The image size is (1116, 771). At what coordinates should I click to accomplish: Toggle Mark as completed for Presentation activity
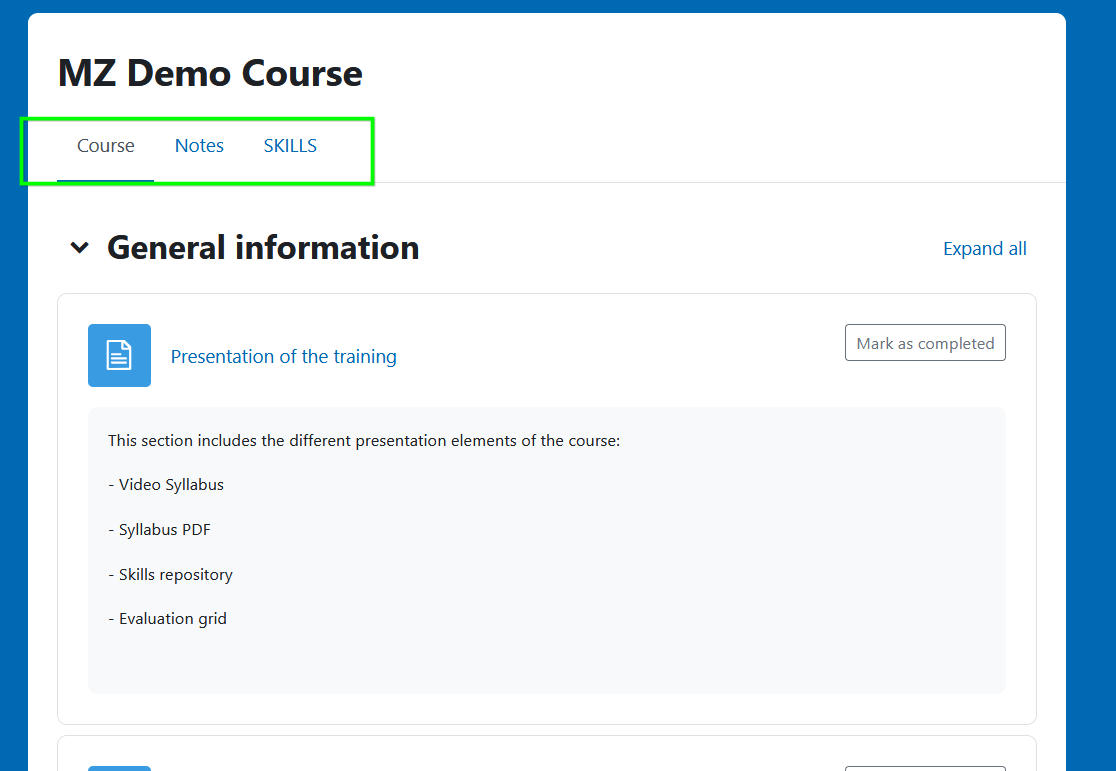pos(925,343)
